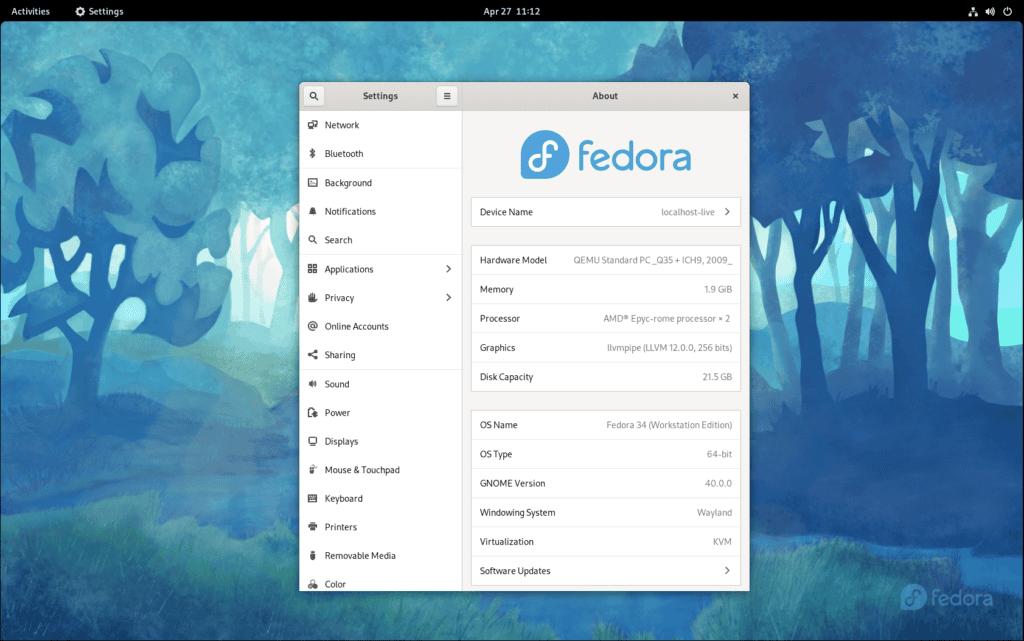
Task: Select Sharing label in sidebar
Action: click(340, 354)
